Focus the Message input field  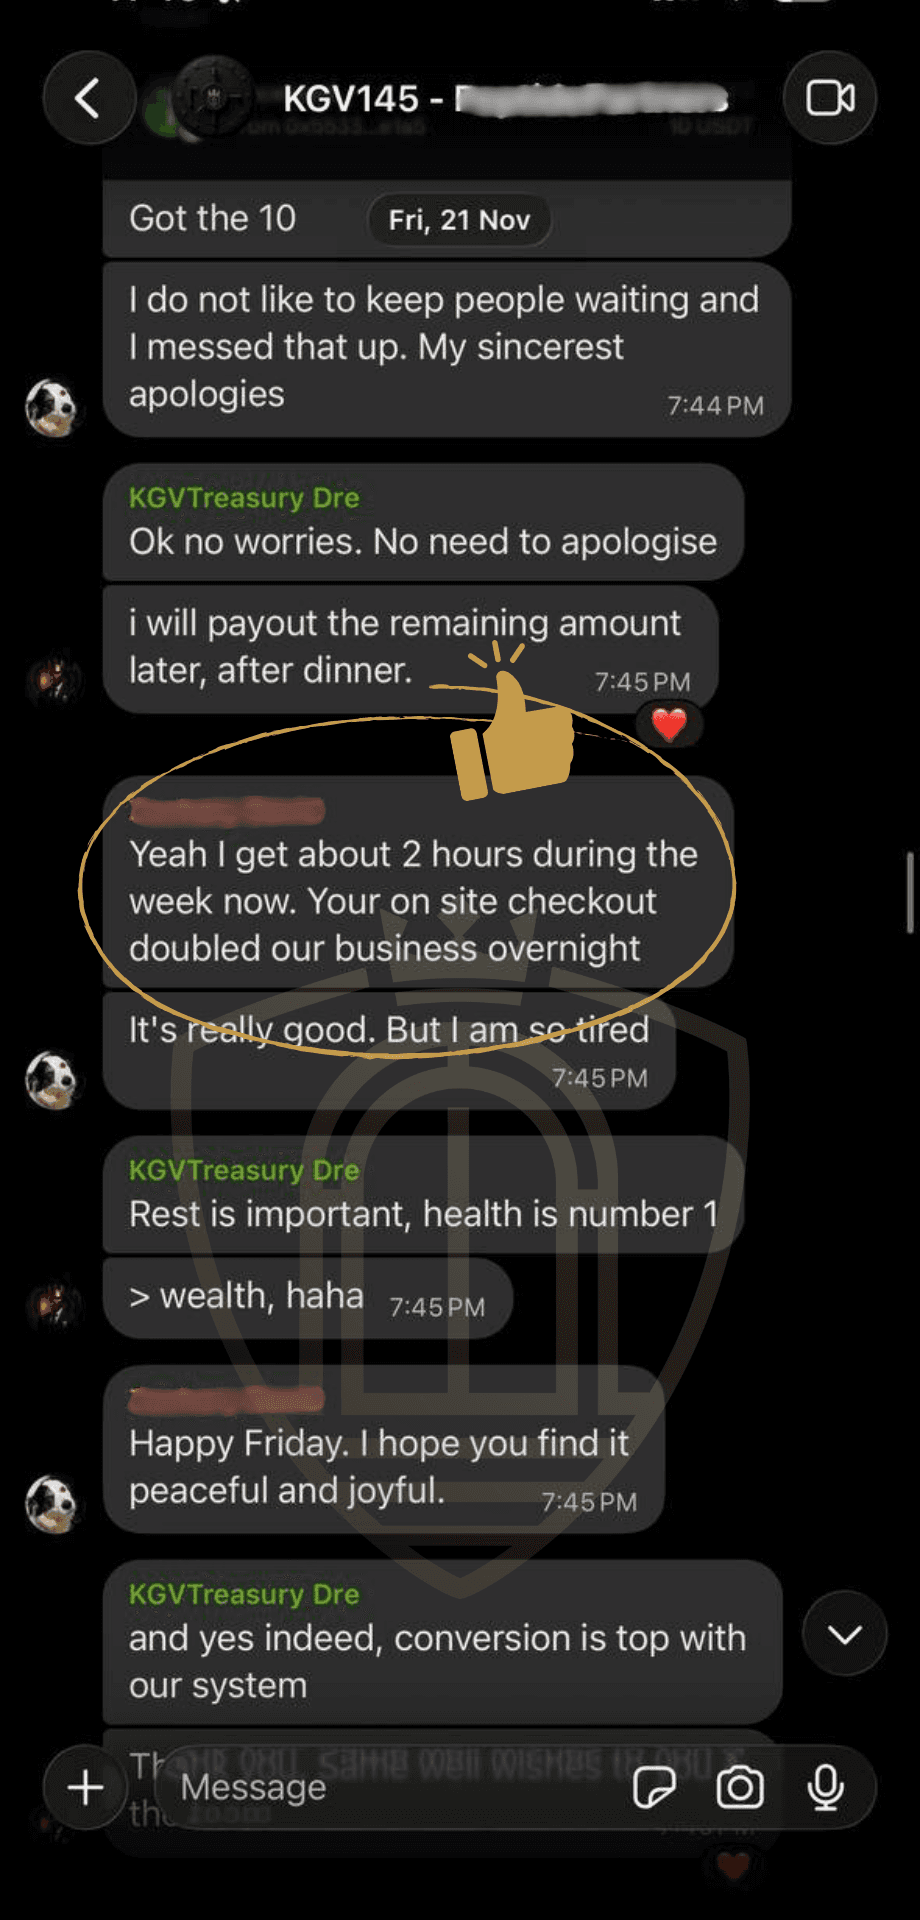(x=400, y=1788)
